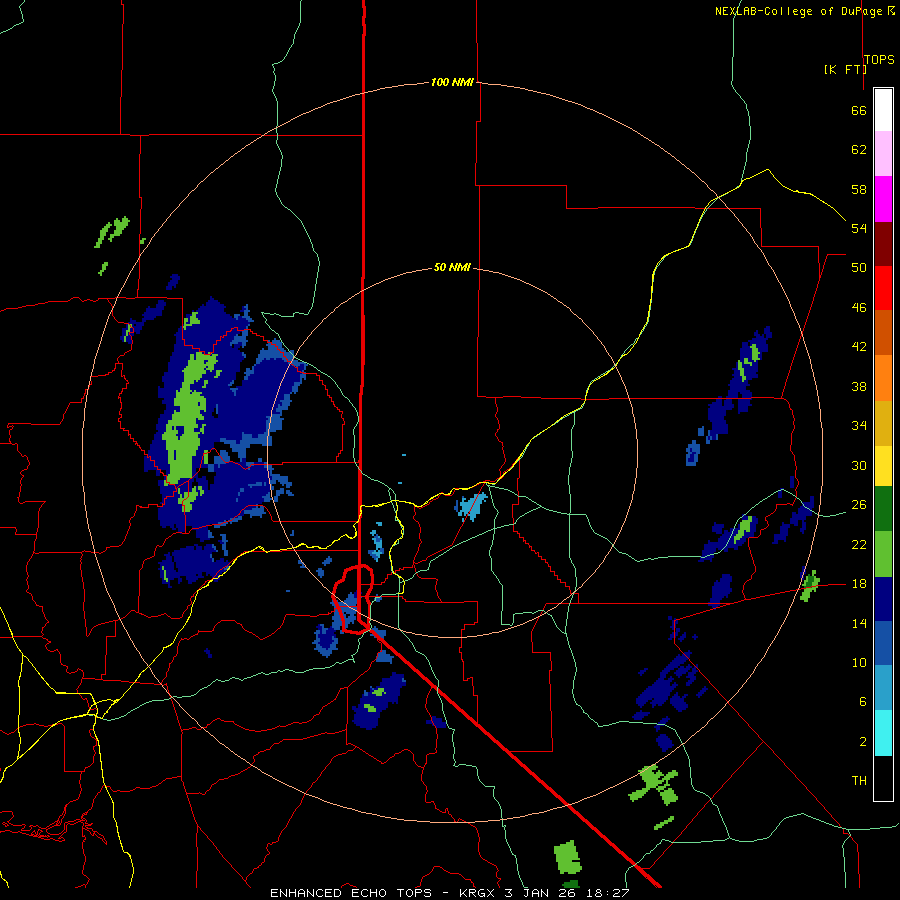Click the light green 26 legend swatch
Viewport: 900px width, 900px height.
tap(883, 554)
